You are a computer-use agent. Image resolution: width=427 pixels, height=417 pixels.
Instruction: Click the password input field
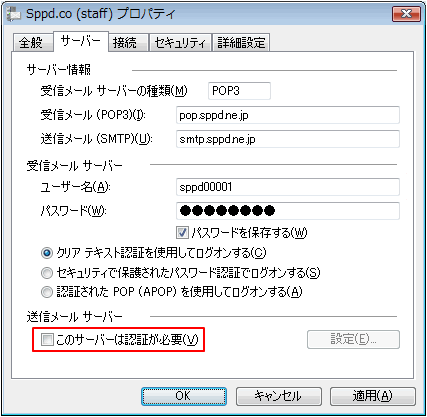click(x=288, y=211)
